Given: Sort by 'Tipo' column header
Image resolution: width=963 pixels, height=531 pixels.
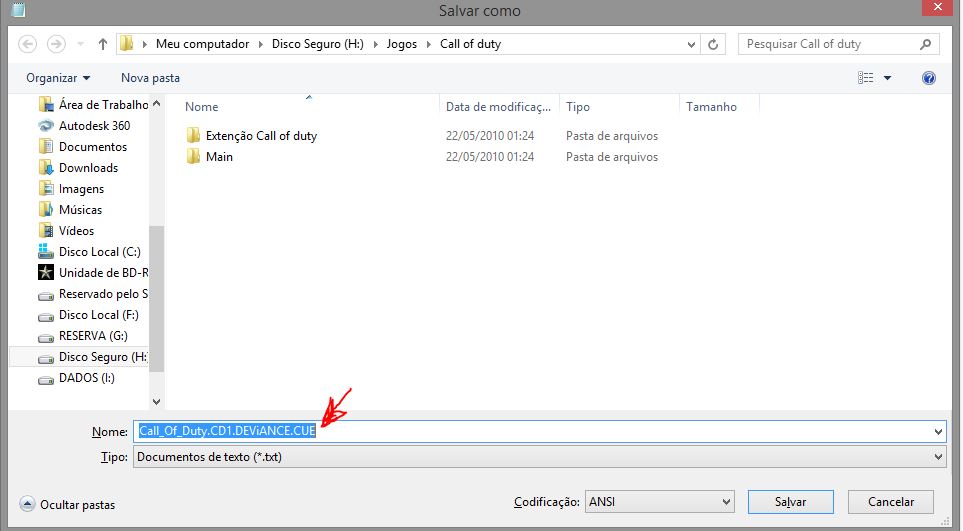Looking at the screenshot, I should coord(578,107).
